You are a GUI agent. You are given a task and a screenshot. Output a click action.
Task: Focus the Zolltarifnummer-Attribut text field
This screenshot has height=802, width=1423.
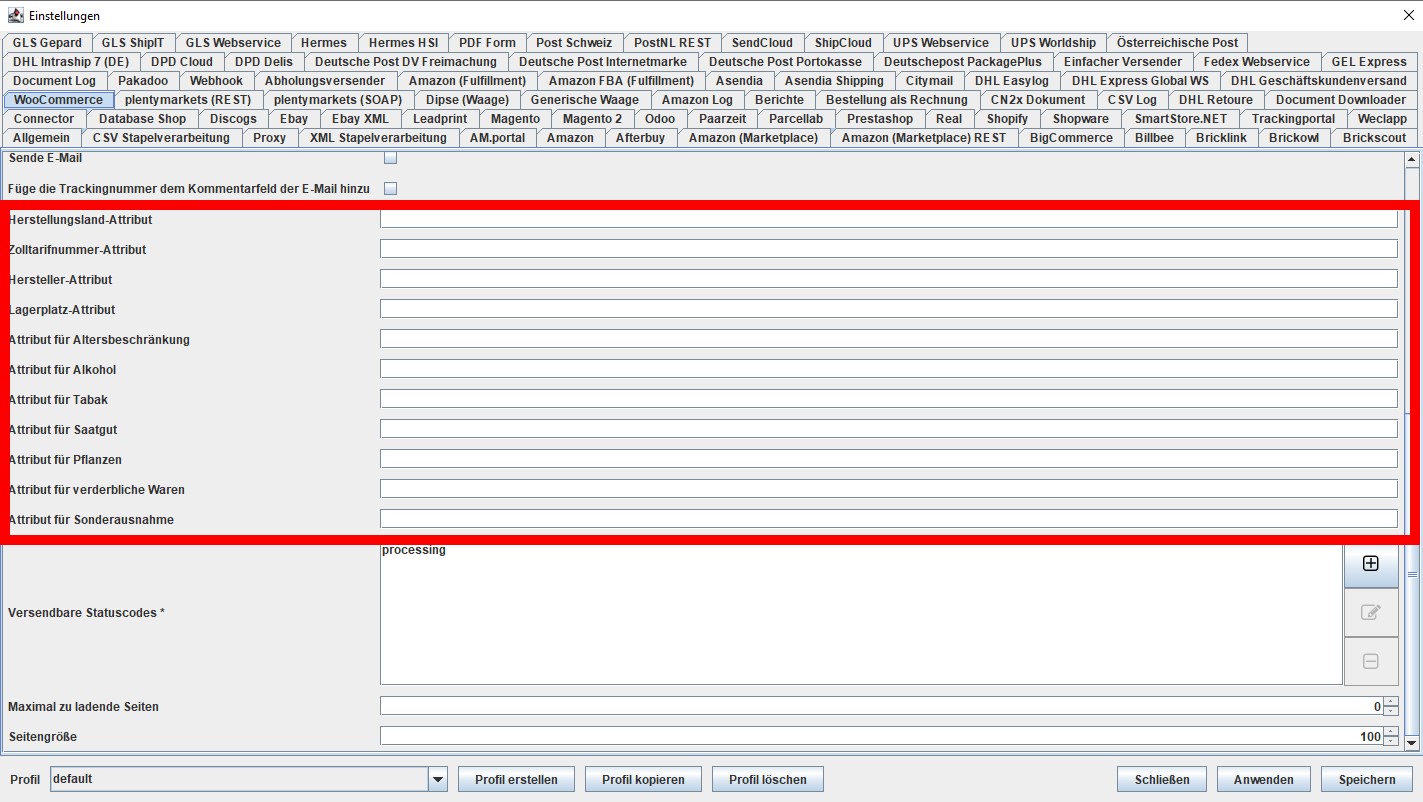pyautogui.click(x=889, y=249)
